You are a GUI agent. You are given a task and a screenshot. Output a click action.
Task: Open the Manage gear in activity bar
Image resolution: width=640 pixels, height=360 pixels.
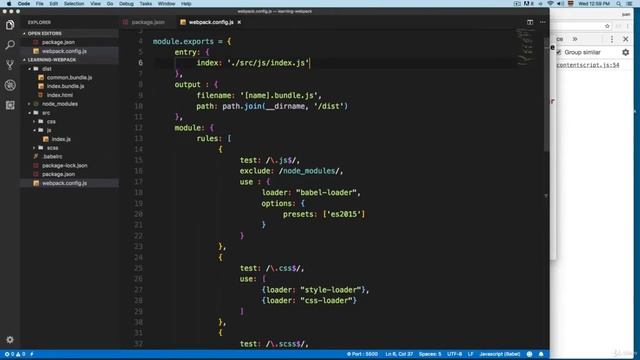tap(10, 340)
